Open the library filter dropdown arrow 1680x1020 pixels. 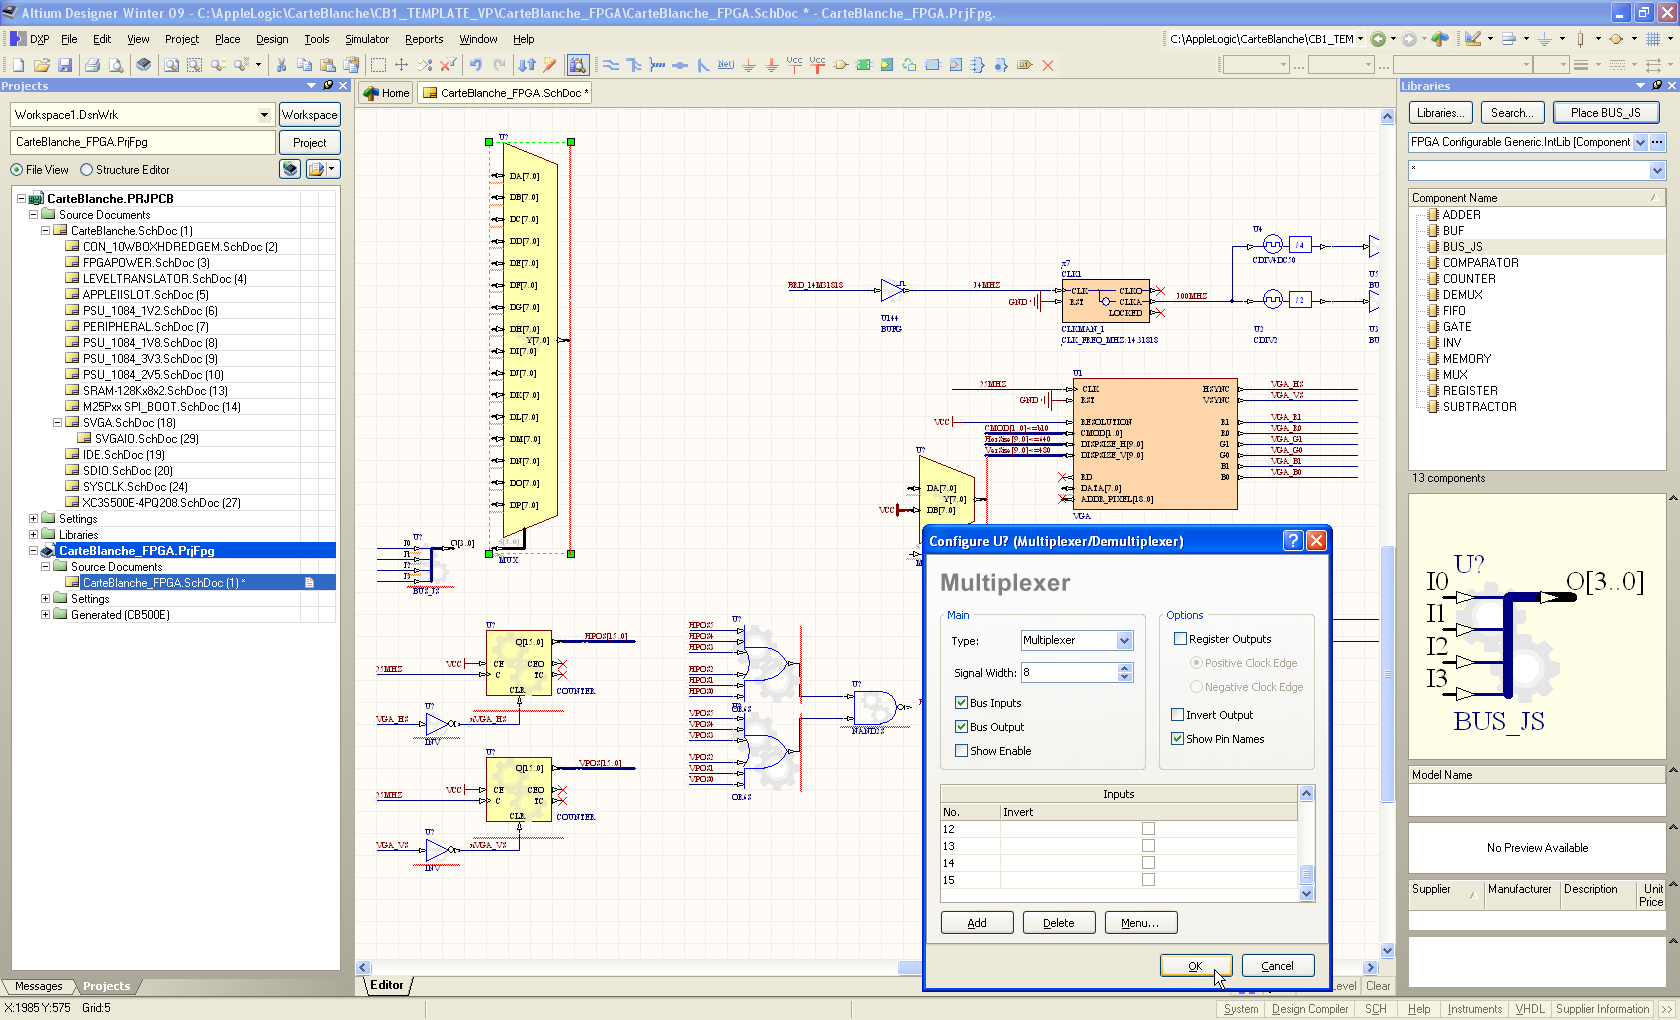(x=1657, y=171)
